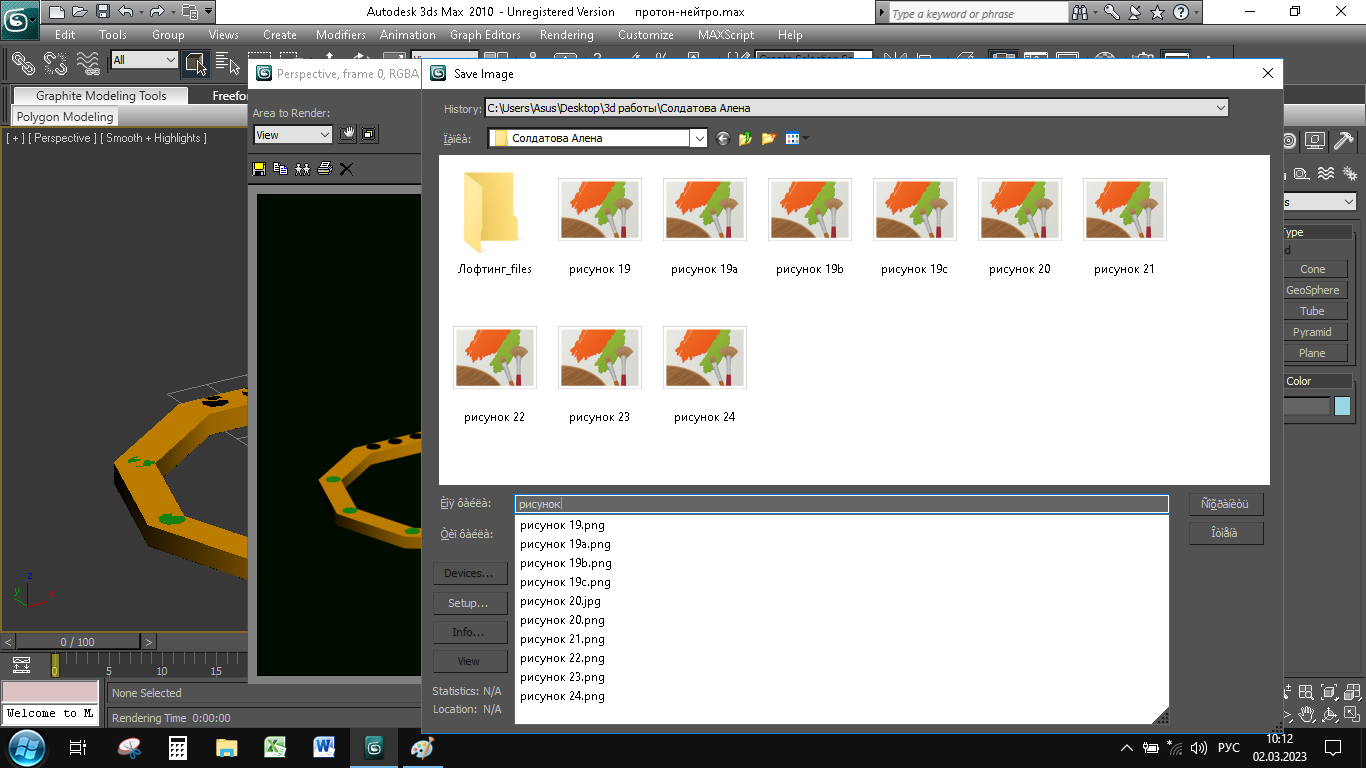1366x768 pixels.
Task: Click the yellow Save Image icon in render window
Action: 259,169
